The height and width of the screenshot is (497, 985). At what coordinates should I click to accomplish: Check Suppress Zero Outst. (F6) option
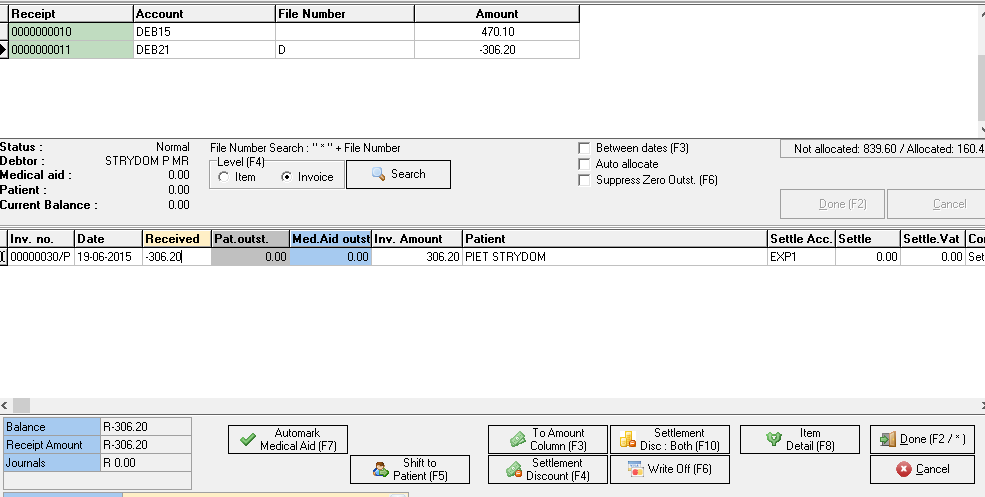(x=585, y=180)
